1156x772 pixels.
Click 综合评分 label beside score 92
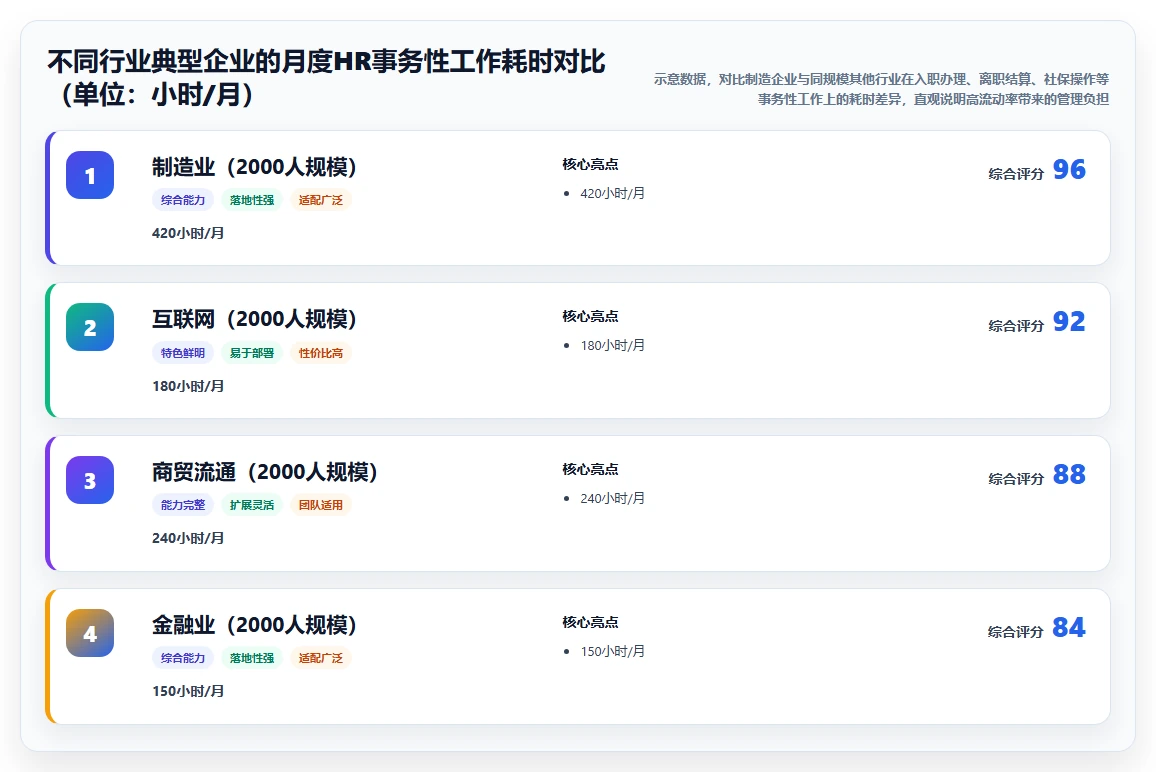(1016, 326)
